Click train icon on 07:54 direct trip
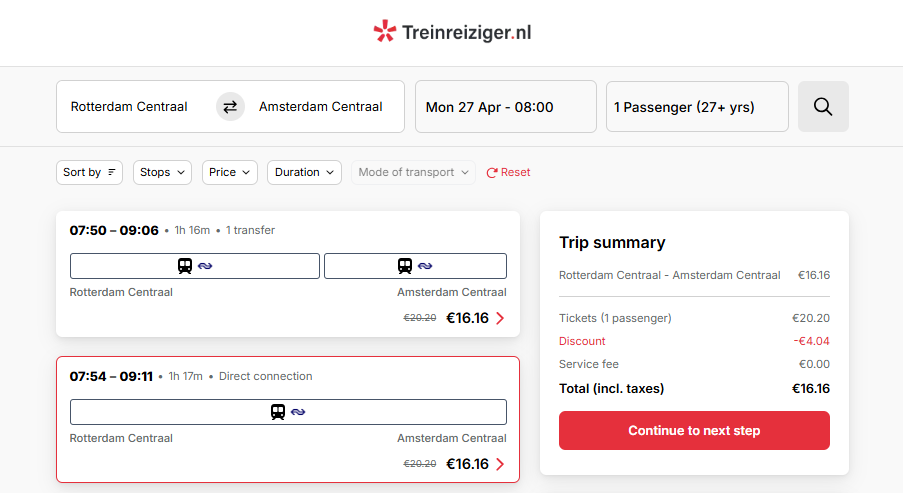This screenshot has width=903, height=493. 278,412
